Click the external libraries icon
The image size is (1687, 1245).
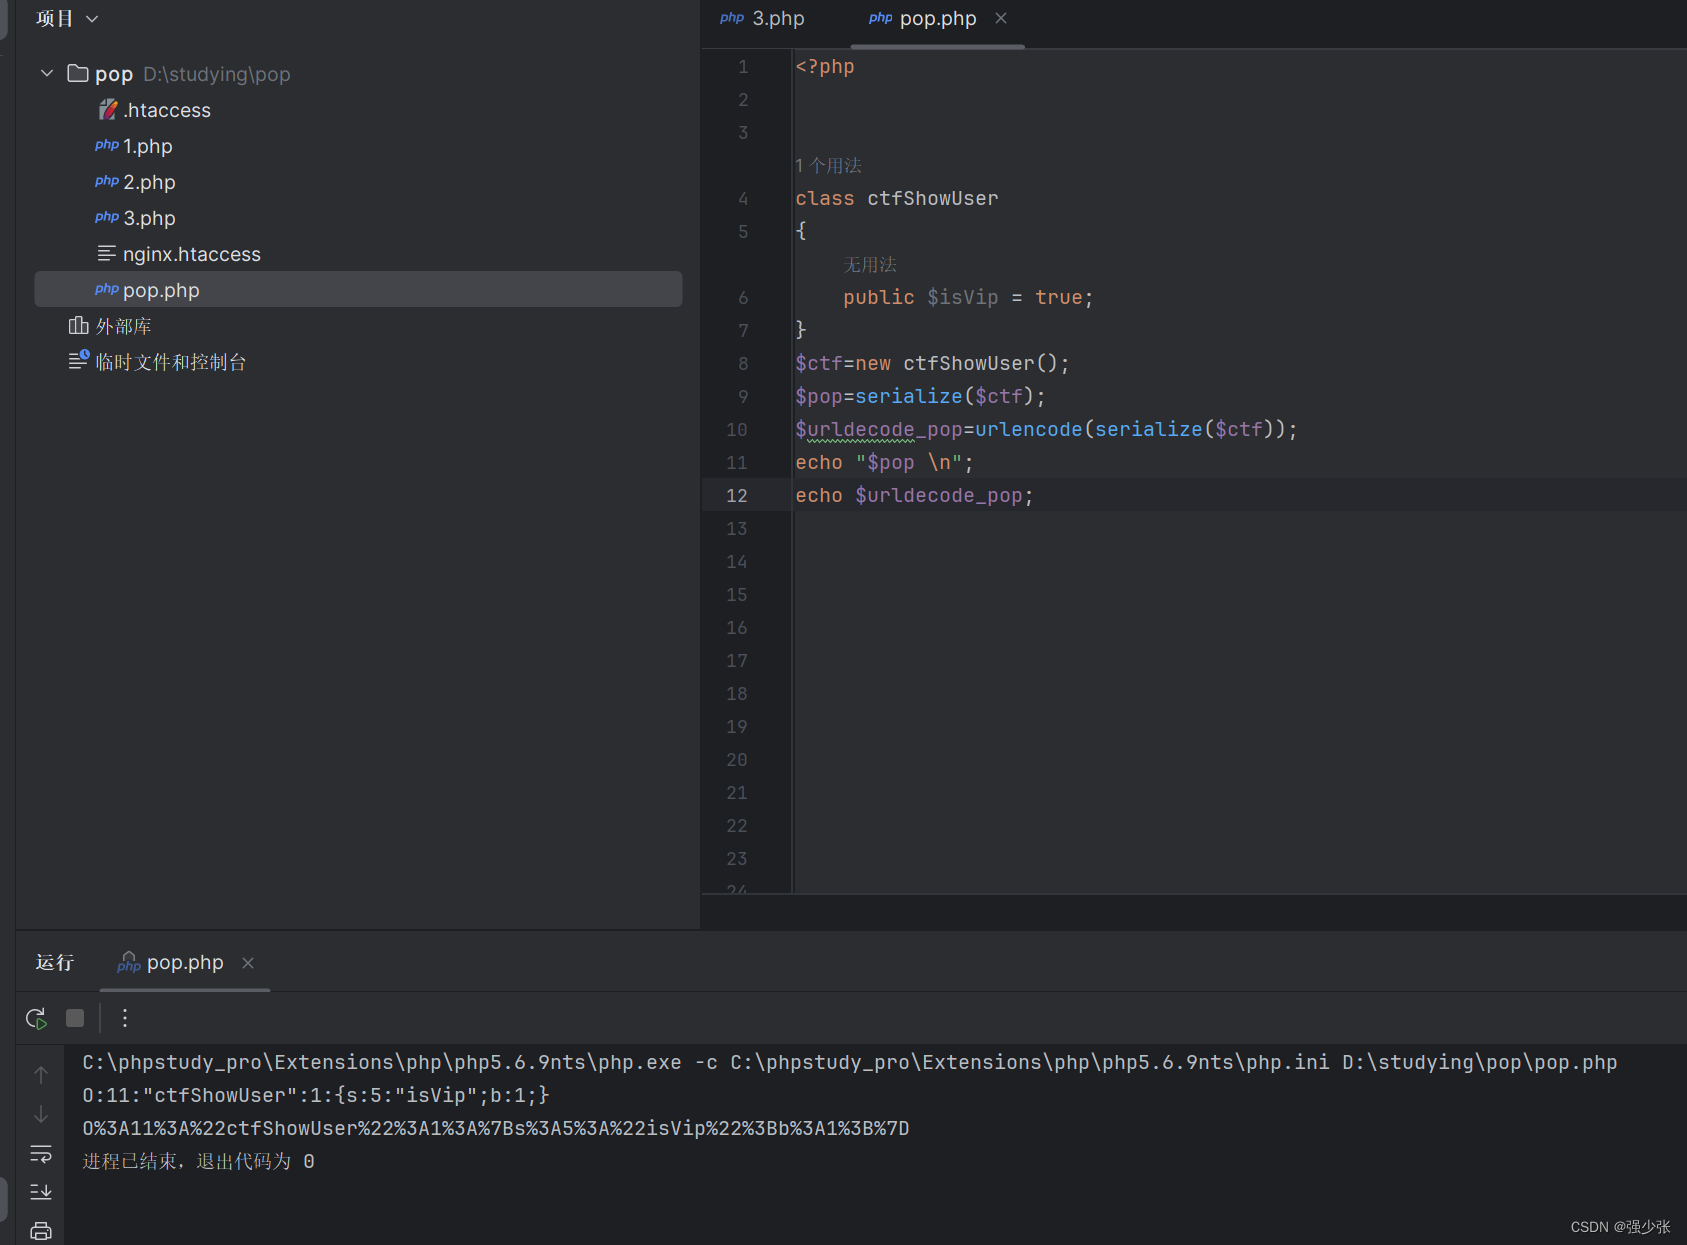coord(78,326)
